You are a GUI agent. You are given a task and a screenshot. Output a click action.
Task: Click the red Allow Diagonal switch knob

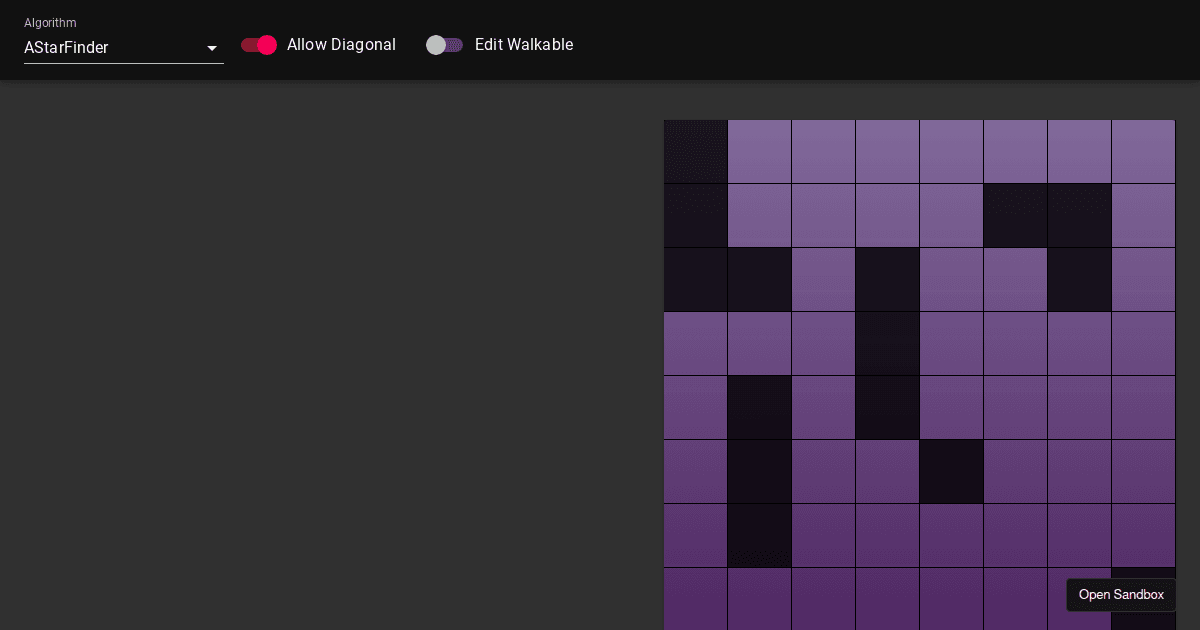point(267,45)
